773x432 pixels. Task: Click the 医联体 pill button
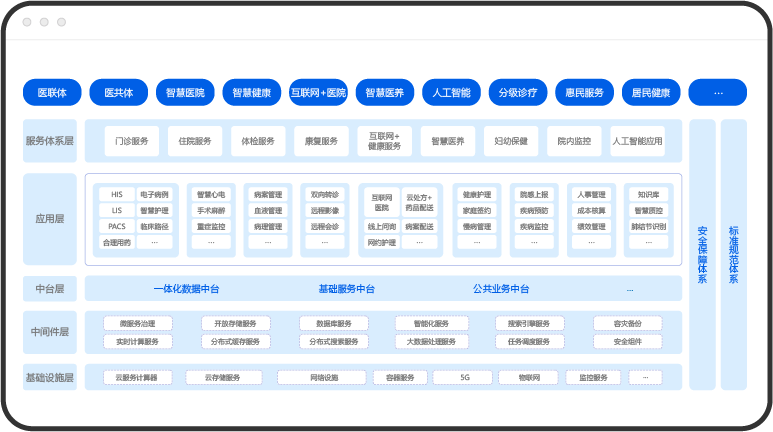tap(52, 93)
